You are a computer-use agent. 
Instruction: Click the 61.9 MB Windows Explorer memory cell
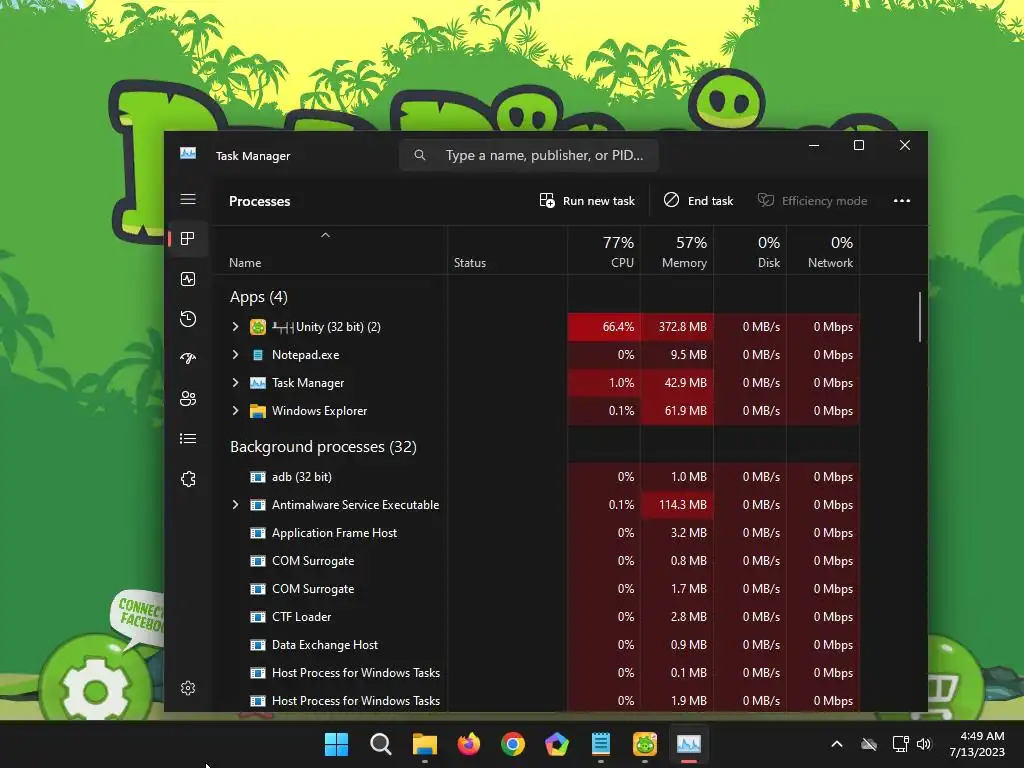pos(677,411)
